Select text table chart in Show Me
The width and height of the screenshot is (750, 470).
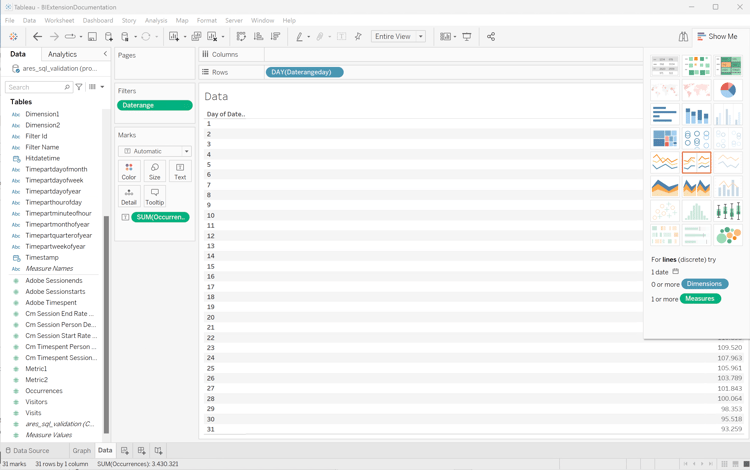tap(665, 66)
